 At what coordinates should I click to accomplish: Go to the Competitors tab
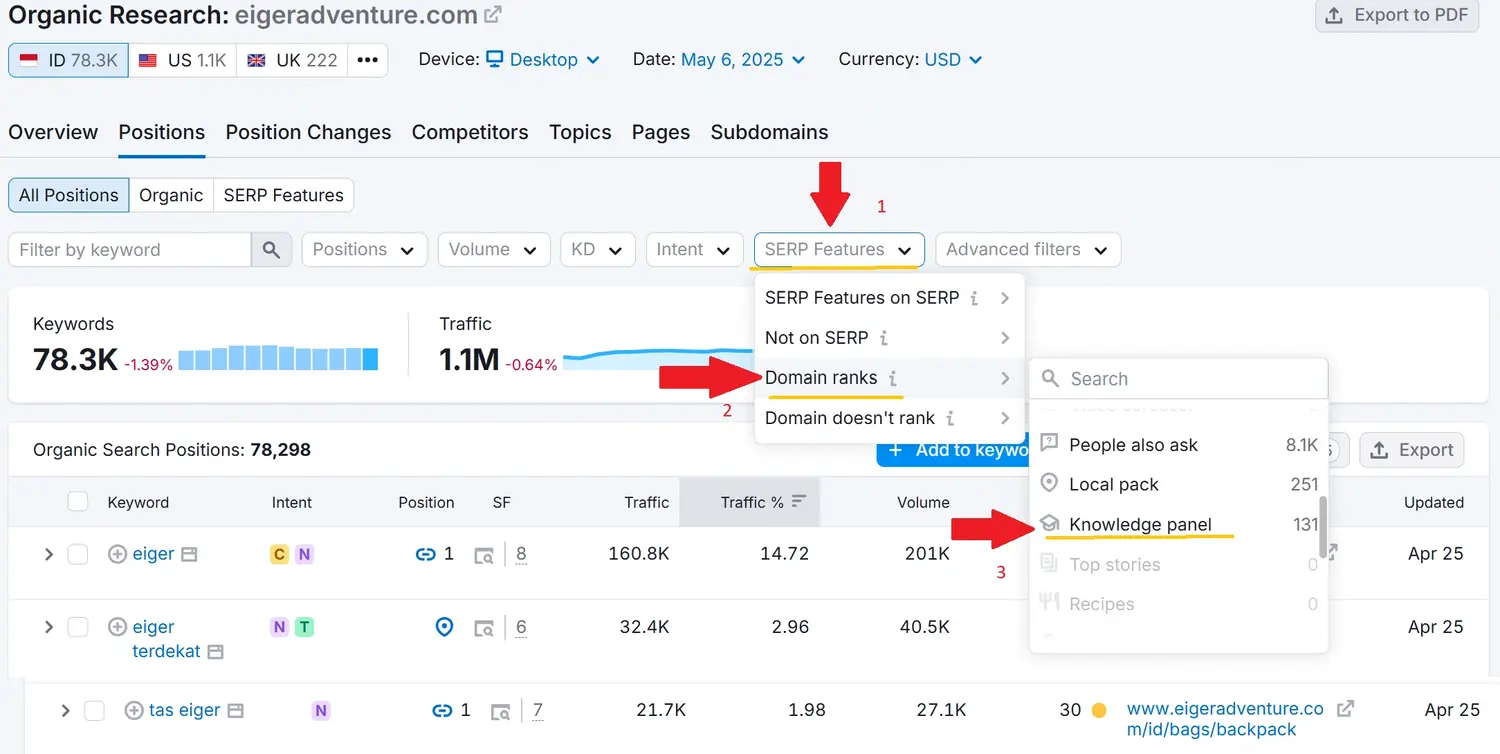[x=470, y=132]
